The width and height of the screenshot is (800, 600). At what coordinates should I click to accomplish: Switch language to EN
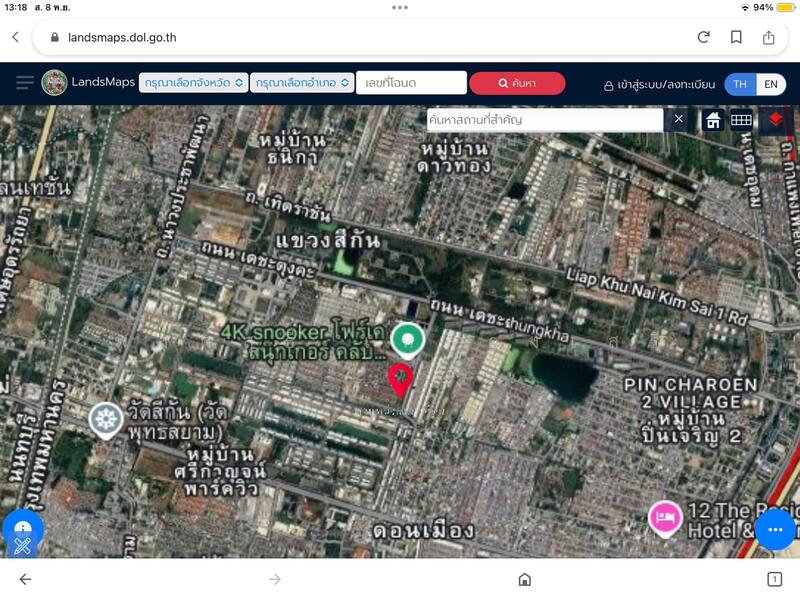point(771,84)
